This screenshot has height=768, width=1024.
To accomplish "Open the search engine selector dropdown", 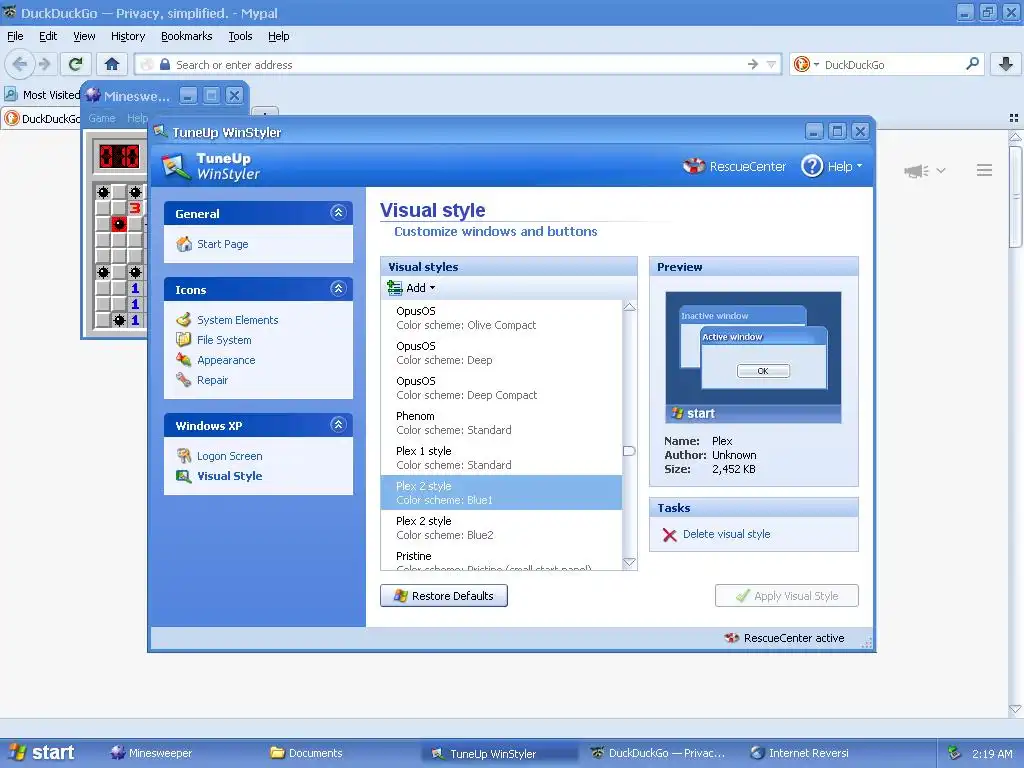I will point(806,64).
